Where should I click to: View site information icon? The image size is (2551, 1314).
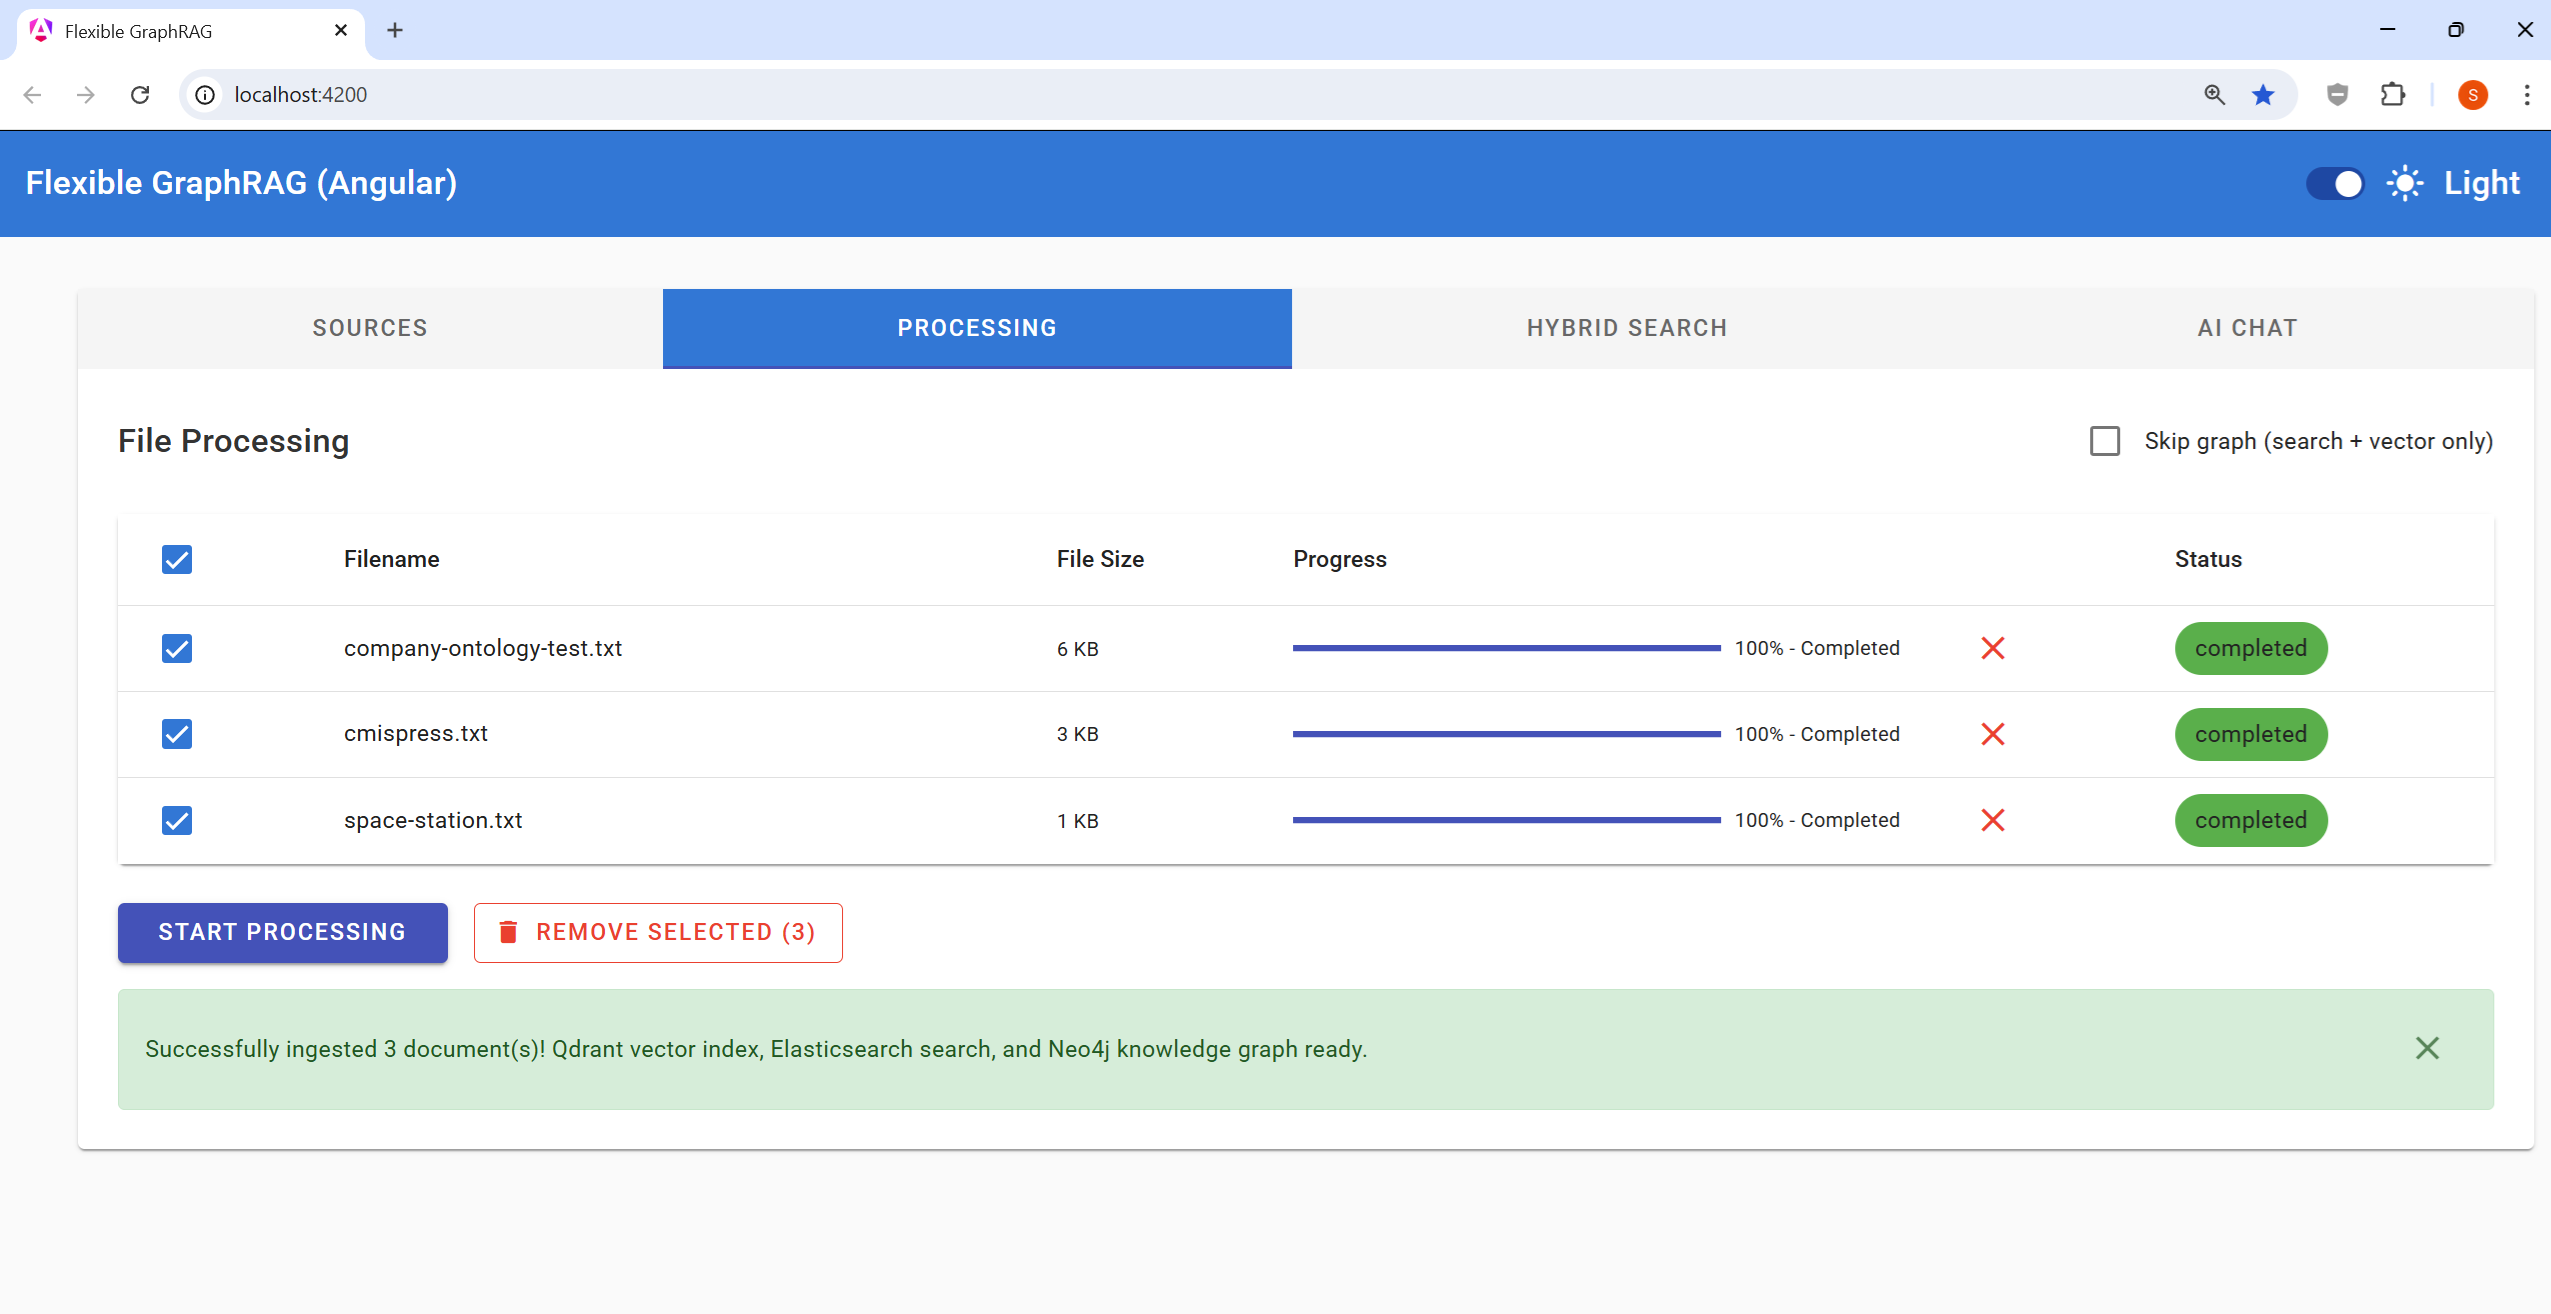205,94
